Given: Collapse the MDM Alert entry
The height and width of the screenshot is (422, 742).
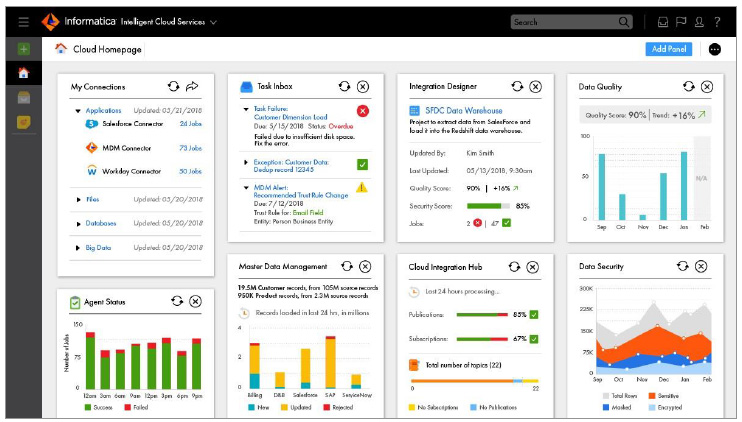Looking at the screenshot, I should click(246, 188).
